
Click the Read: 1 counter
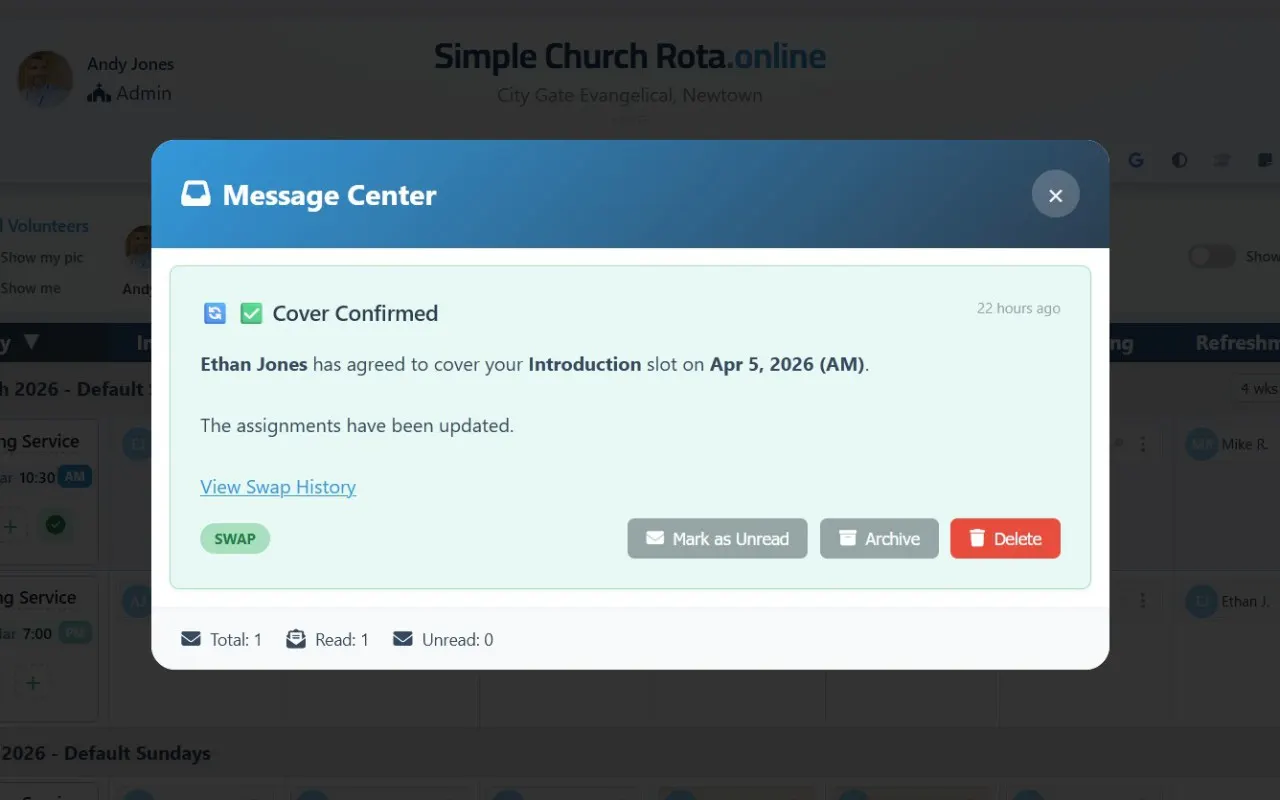pos(327,639)
